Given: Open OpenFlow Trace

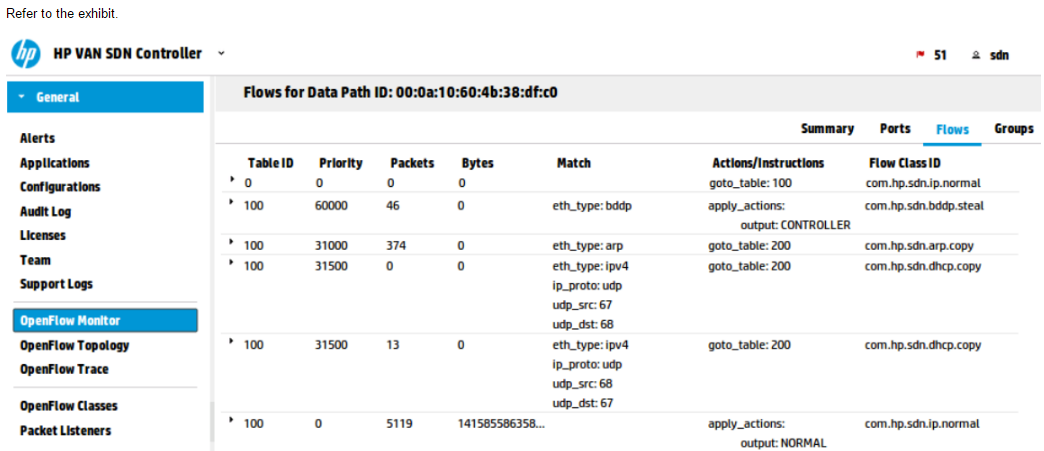Looking at the screenshot, I should coord(64,369).
